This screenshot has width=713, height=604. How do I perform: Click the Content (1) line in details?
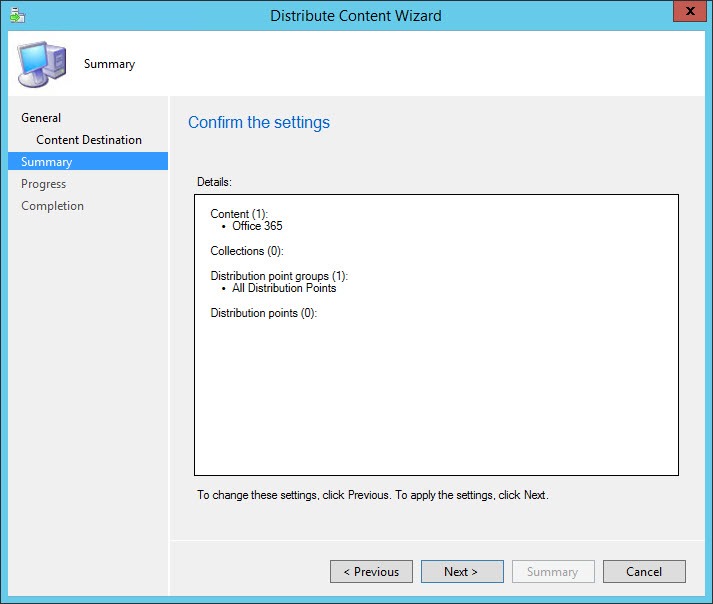(x=240, y=214)
